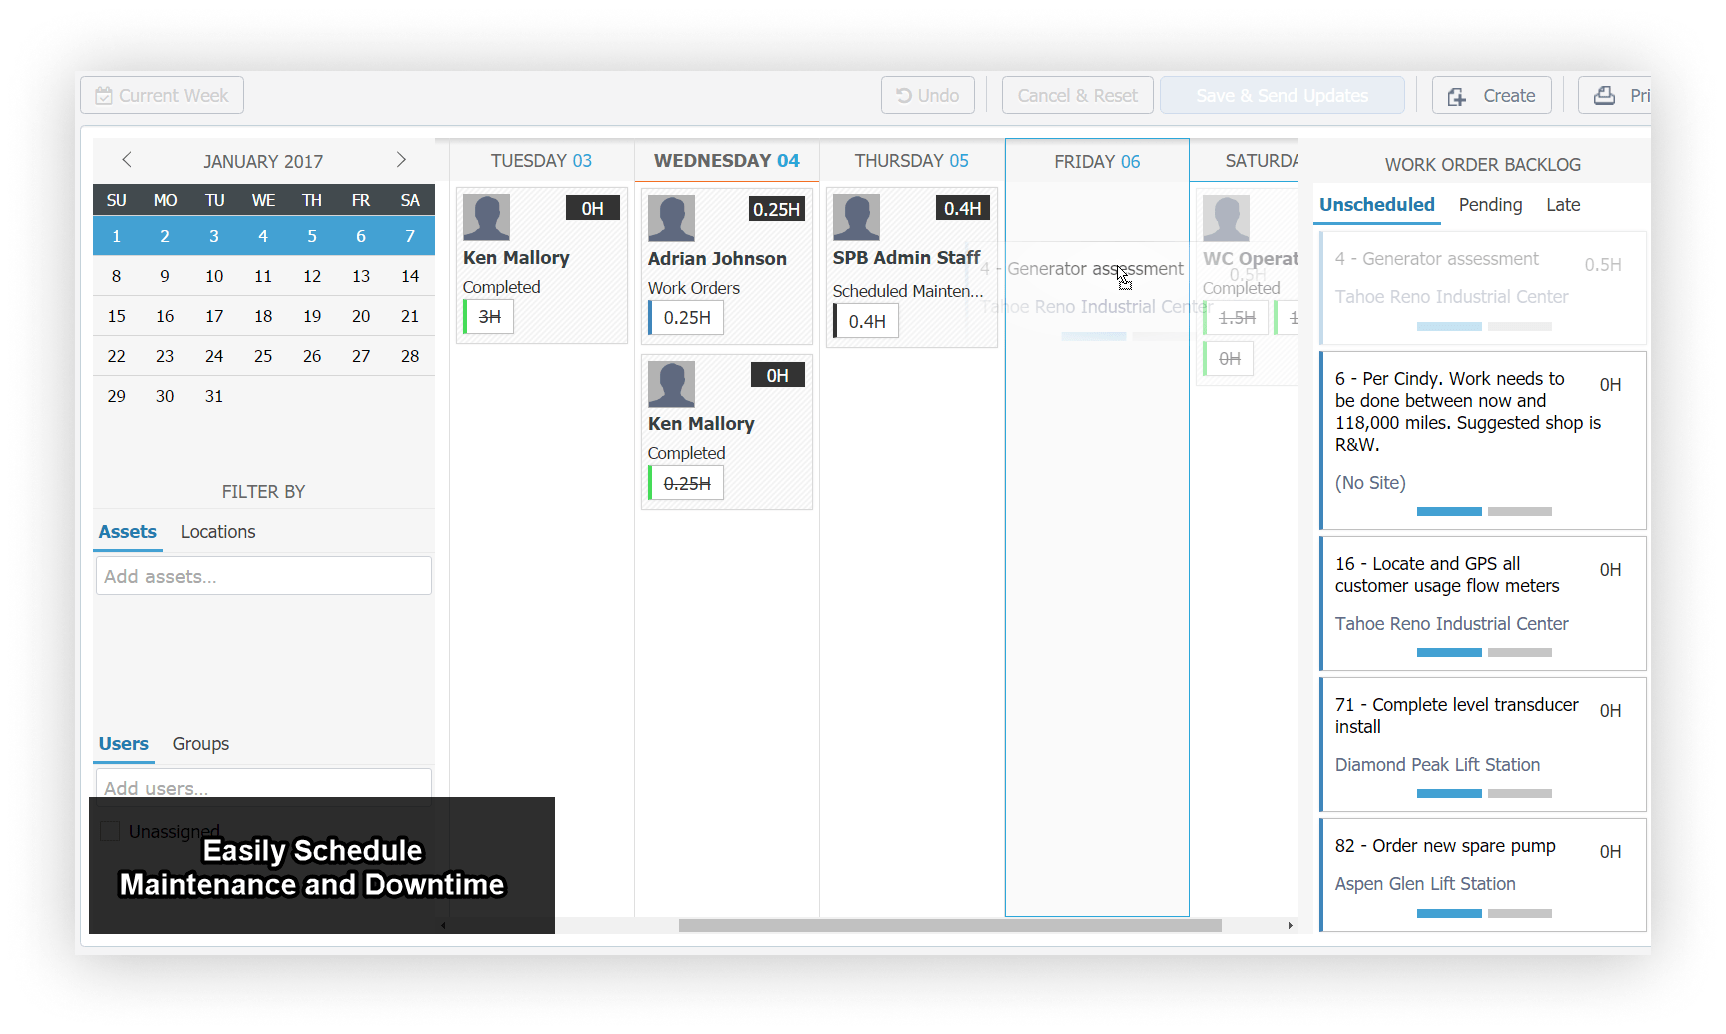Switch to the Pending backlog tab
Screen dimensions: 1726x1034
tap(1490, 205)
